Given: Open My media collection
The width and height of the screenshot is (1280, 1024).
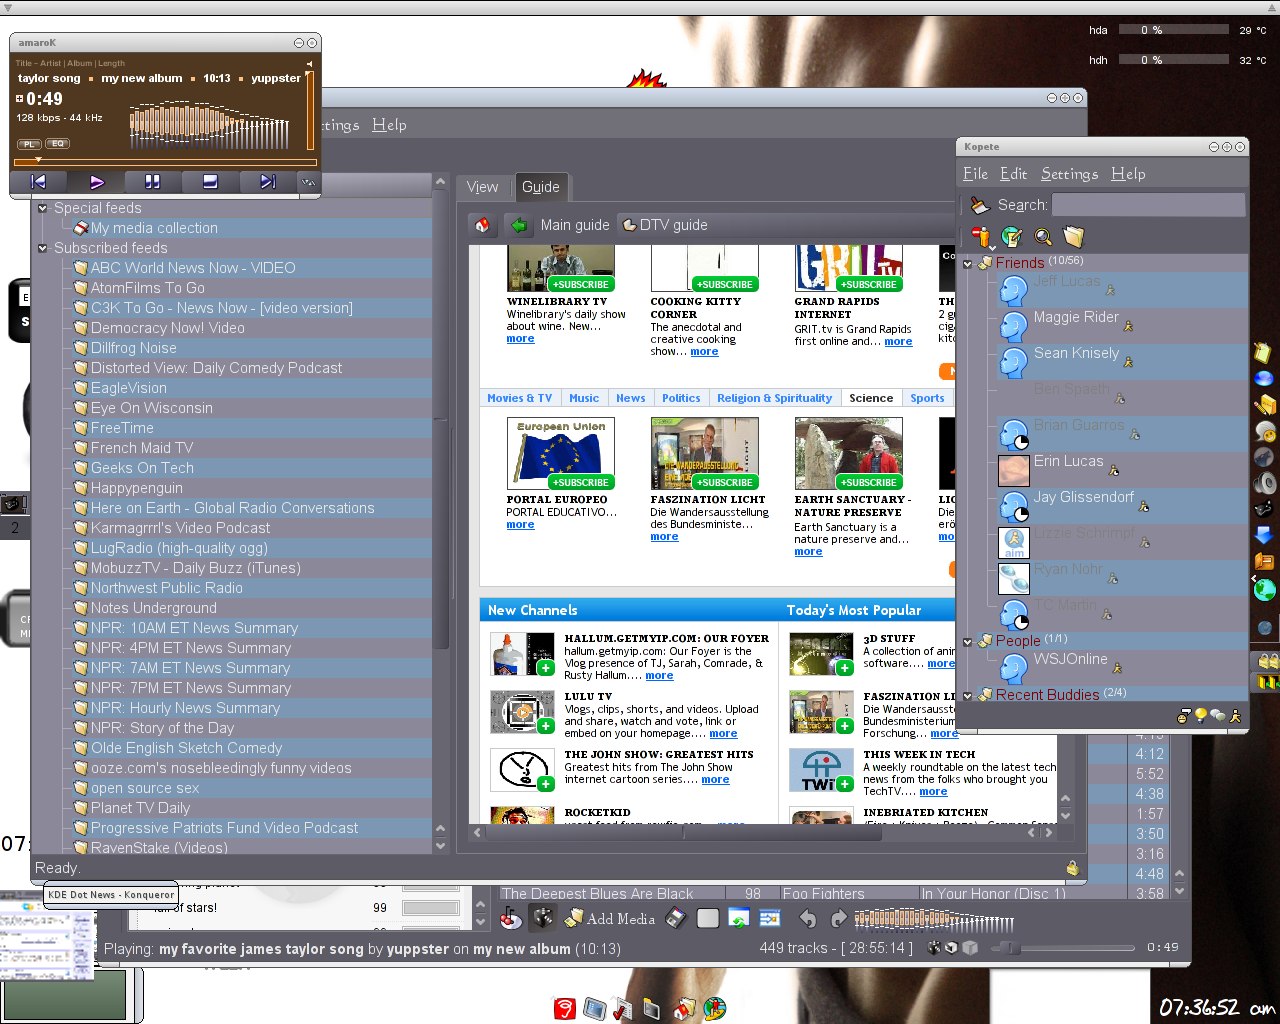Looking at the screenshot, I should pyautogui.click(x=154, y=228).
